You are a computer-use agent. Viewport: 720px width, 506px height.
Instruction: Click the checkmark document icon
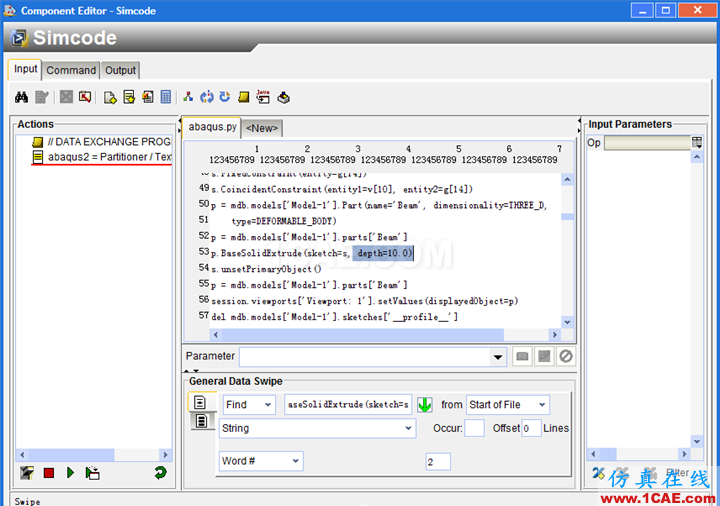148,97
